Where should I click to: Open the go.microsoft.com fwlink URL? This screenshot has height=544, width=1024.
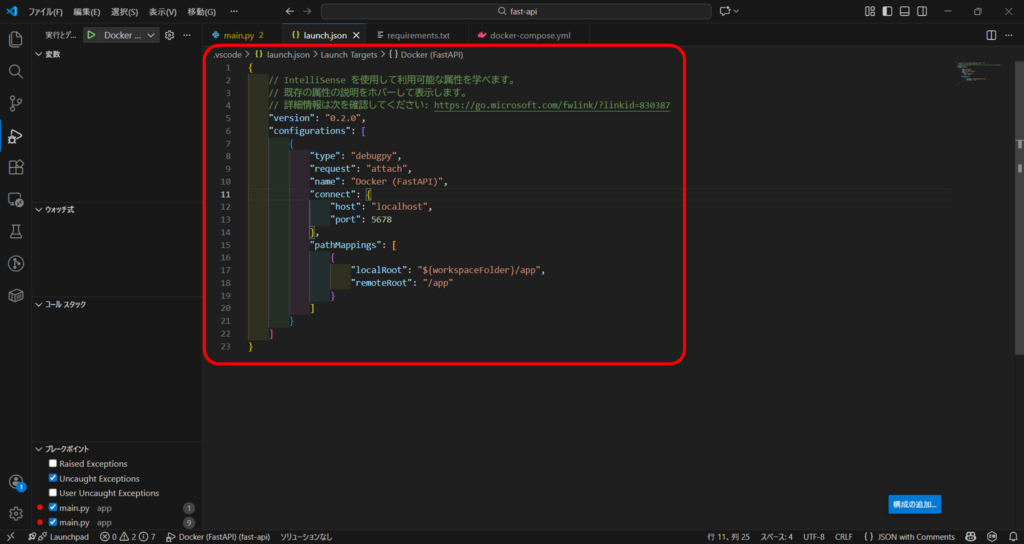click(551, 105)
